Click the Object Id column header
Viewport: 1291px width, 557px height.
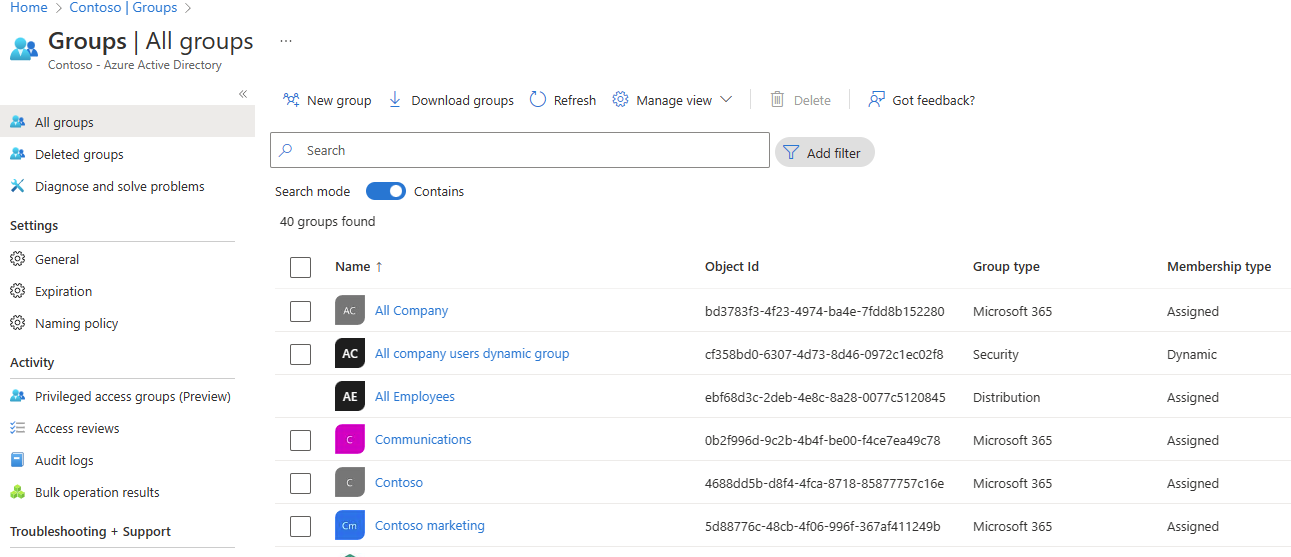(x=732, y=267)
